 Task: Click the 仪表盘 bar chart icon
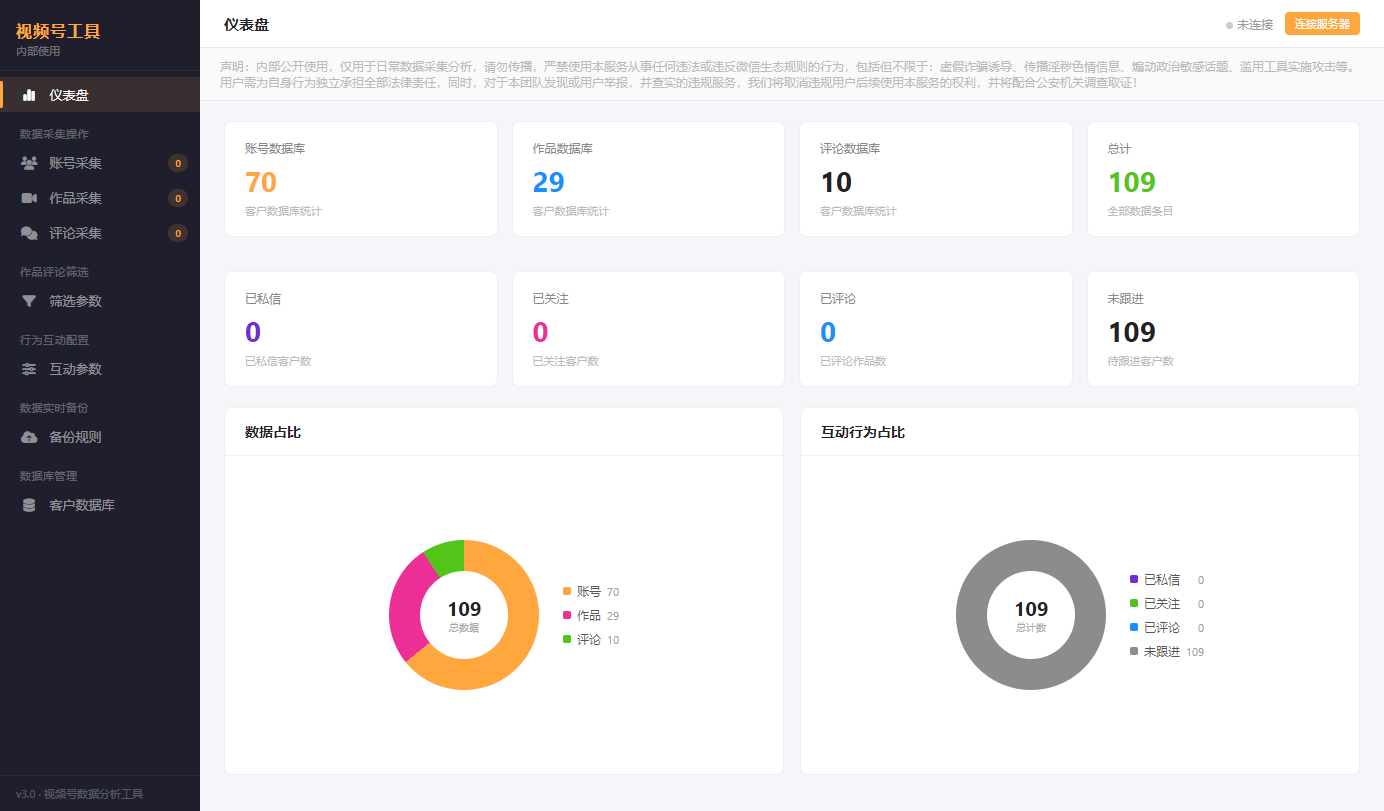pos(29,95)
